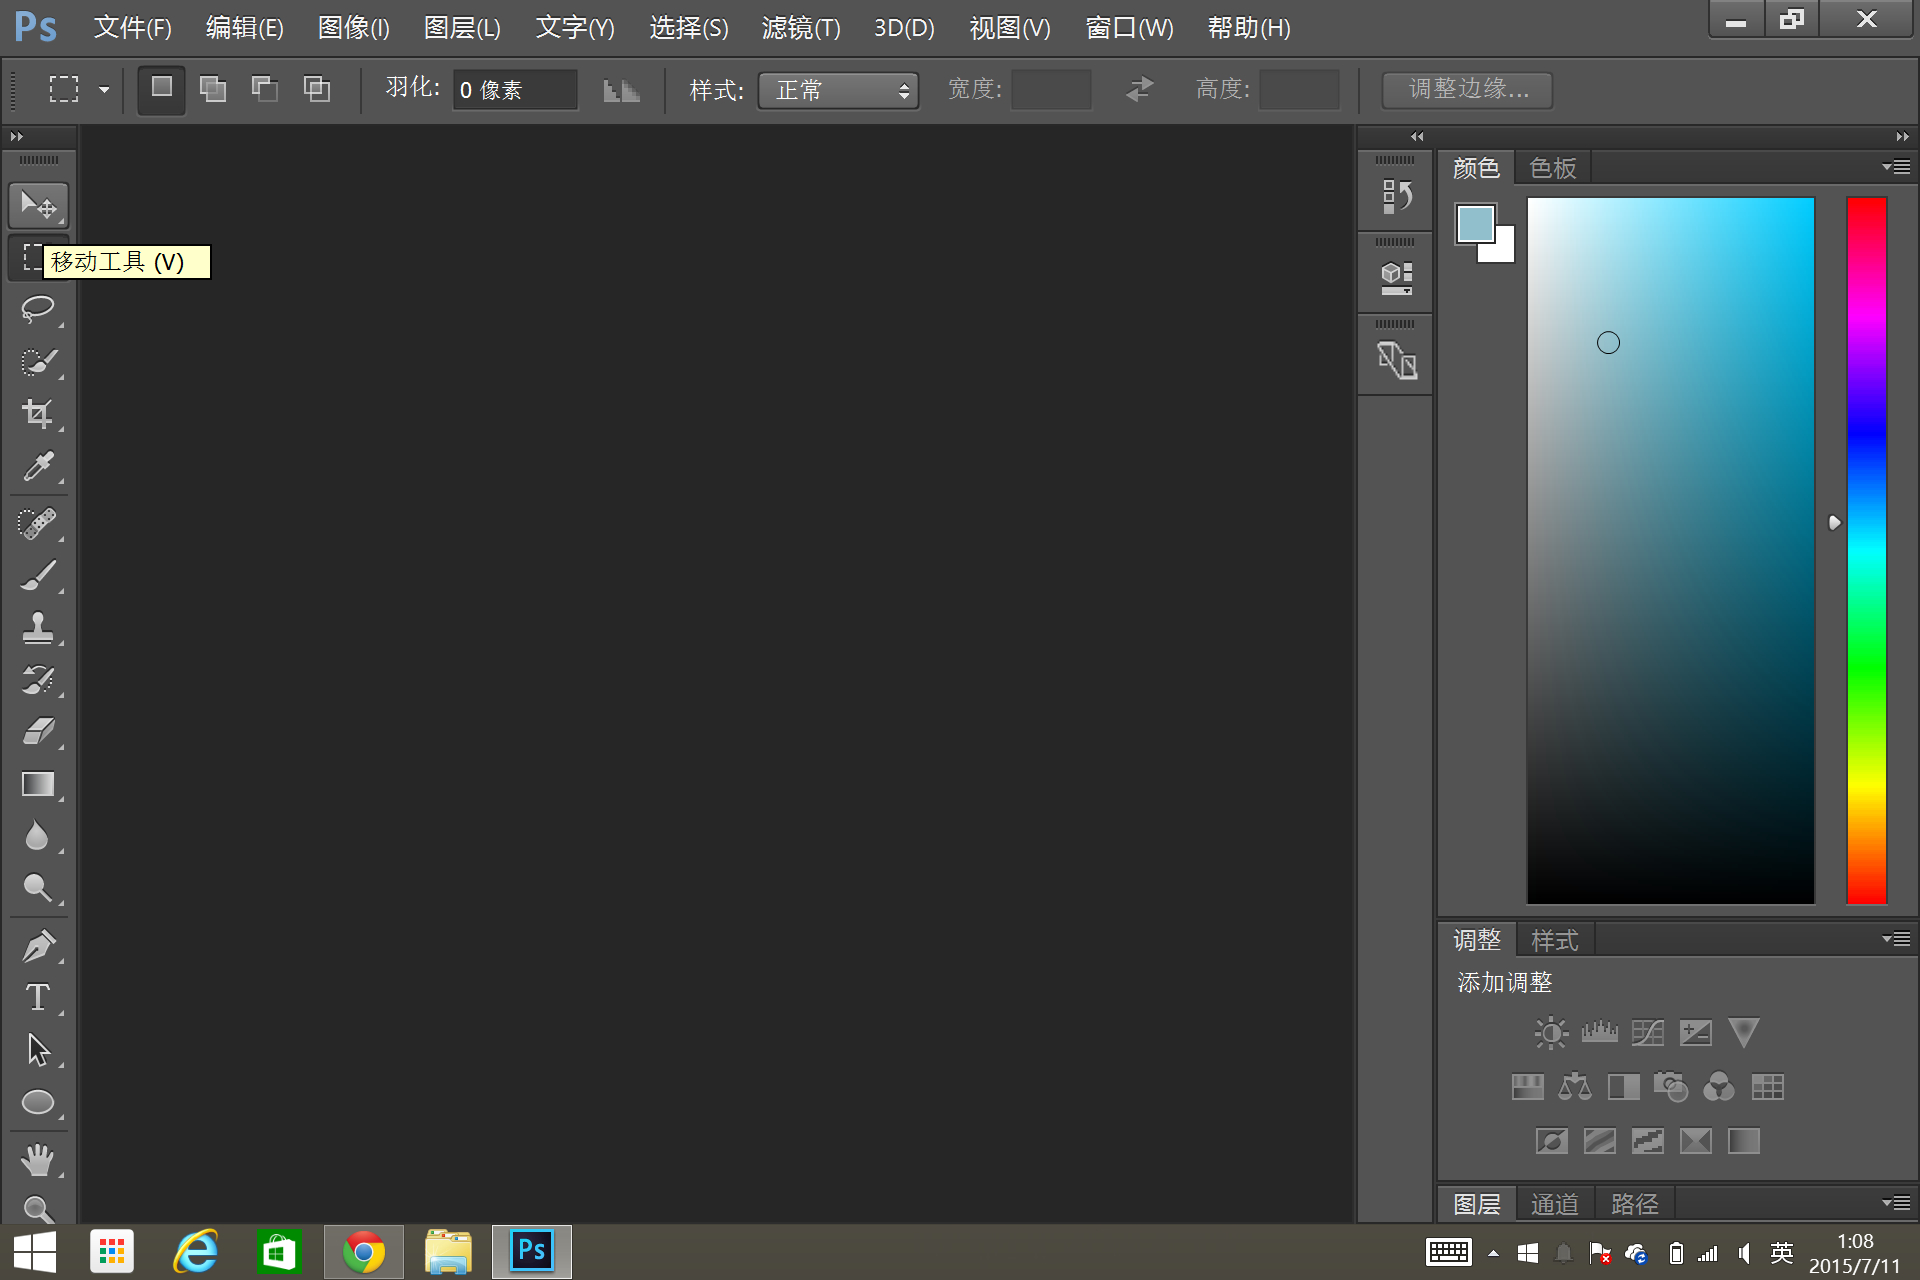Open the marquee tool preset picker arrow
This screenshot has height=1280, width=1920.
point(104,90)
